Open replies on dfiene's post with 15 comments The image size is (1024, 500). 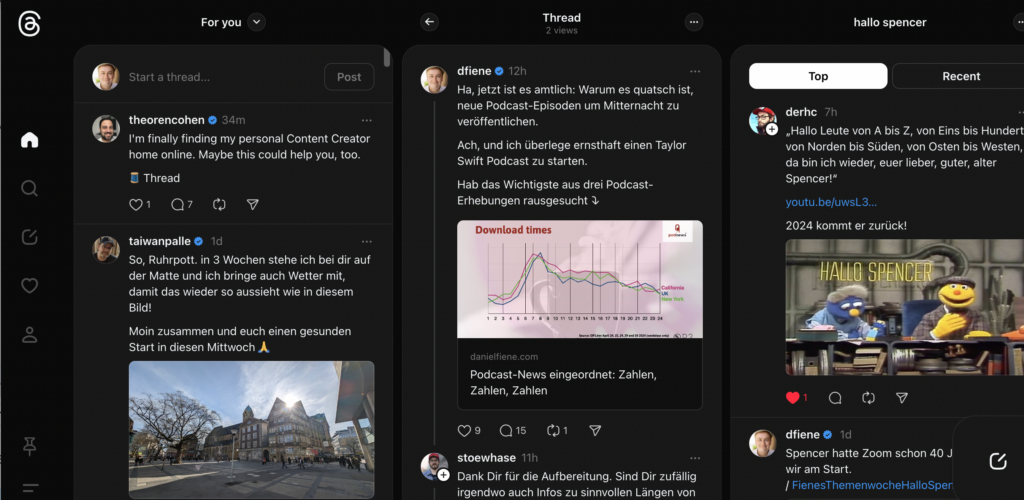tap(512, 430)
